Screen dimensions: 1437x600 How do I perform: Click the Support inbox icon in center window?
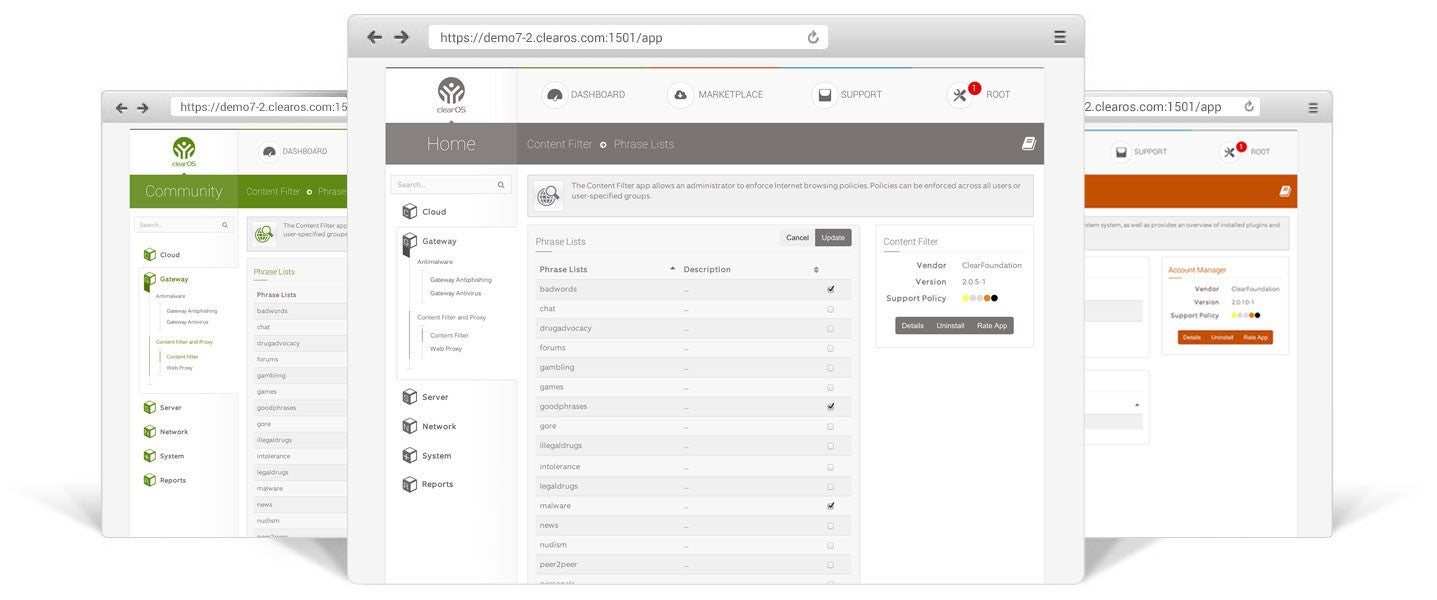(x=824, y=95)
